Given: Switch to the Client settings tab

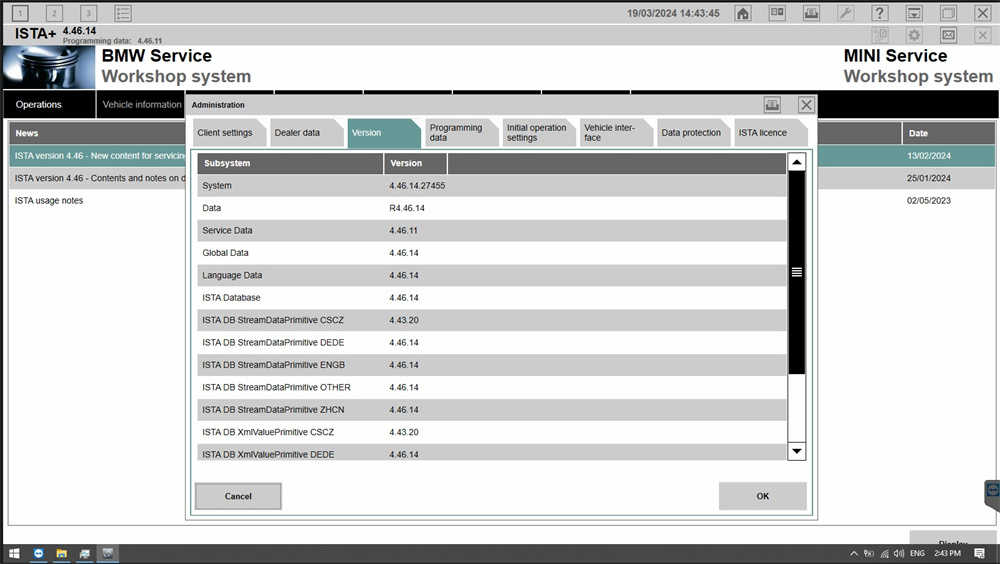Looking at the screenshot, I should (225, 133).
